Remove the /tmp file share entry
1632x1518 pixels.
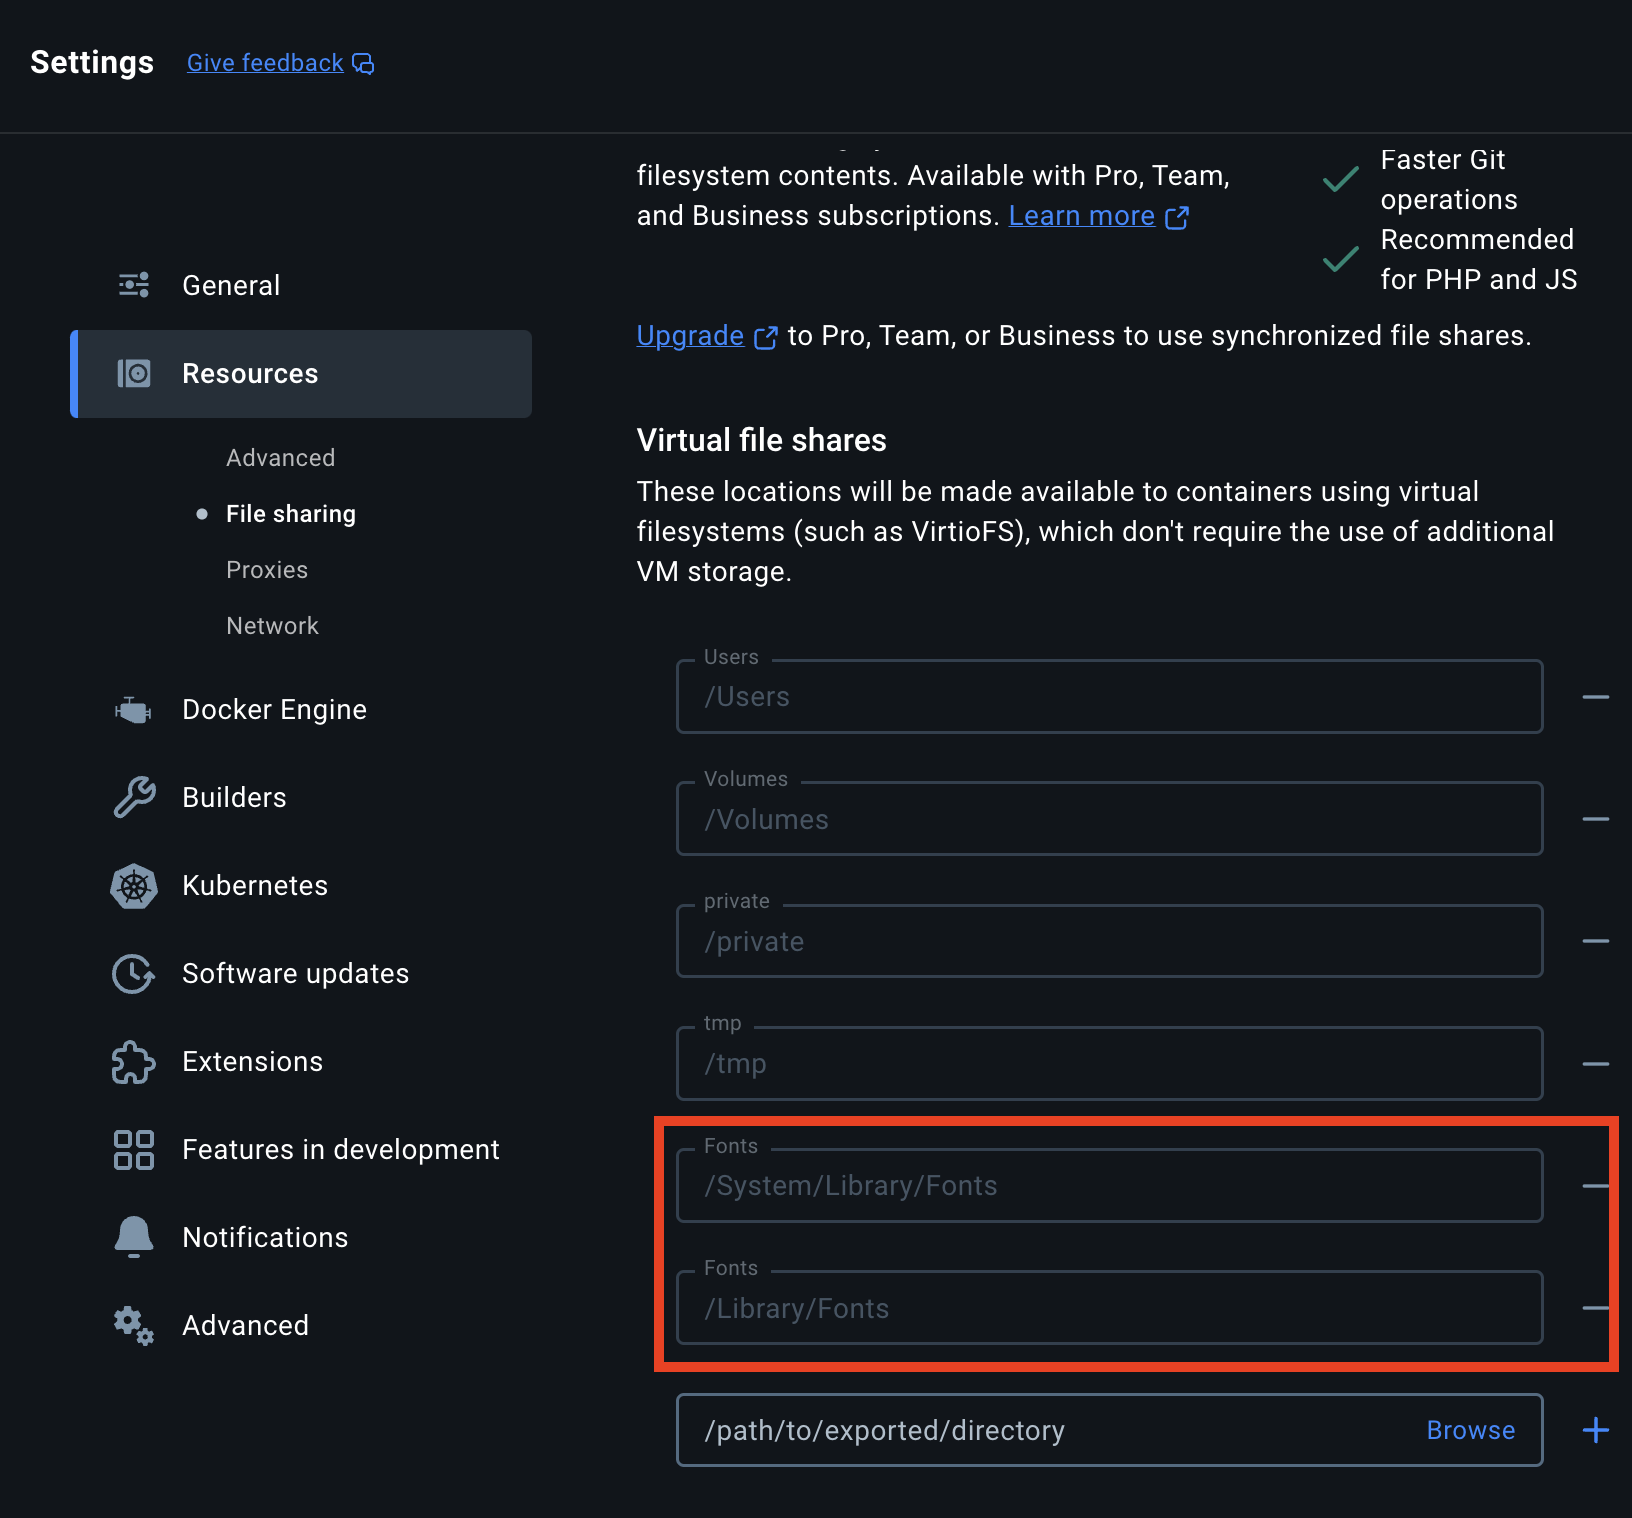coord(1597,1063)
